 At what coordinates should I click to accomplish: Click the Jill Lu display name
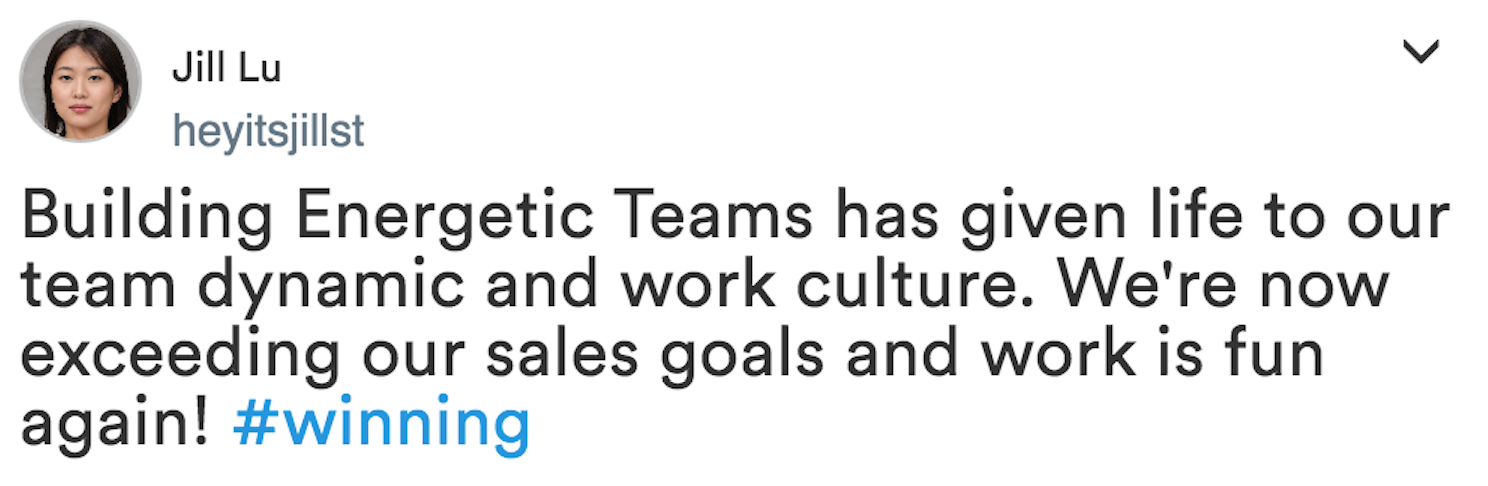pyautogui.click(x=226, y=68)
